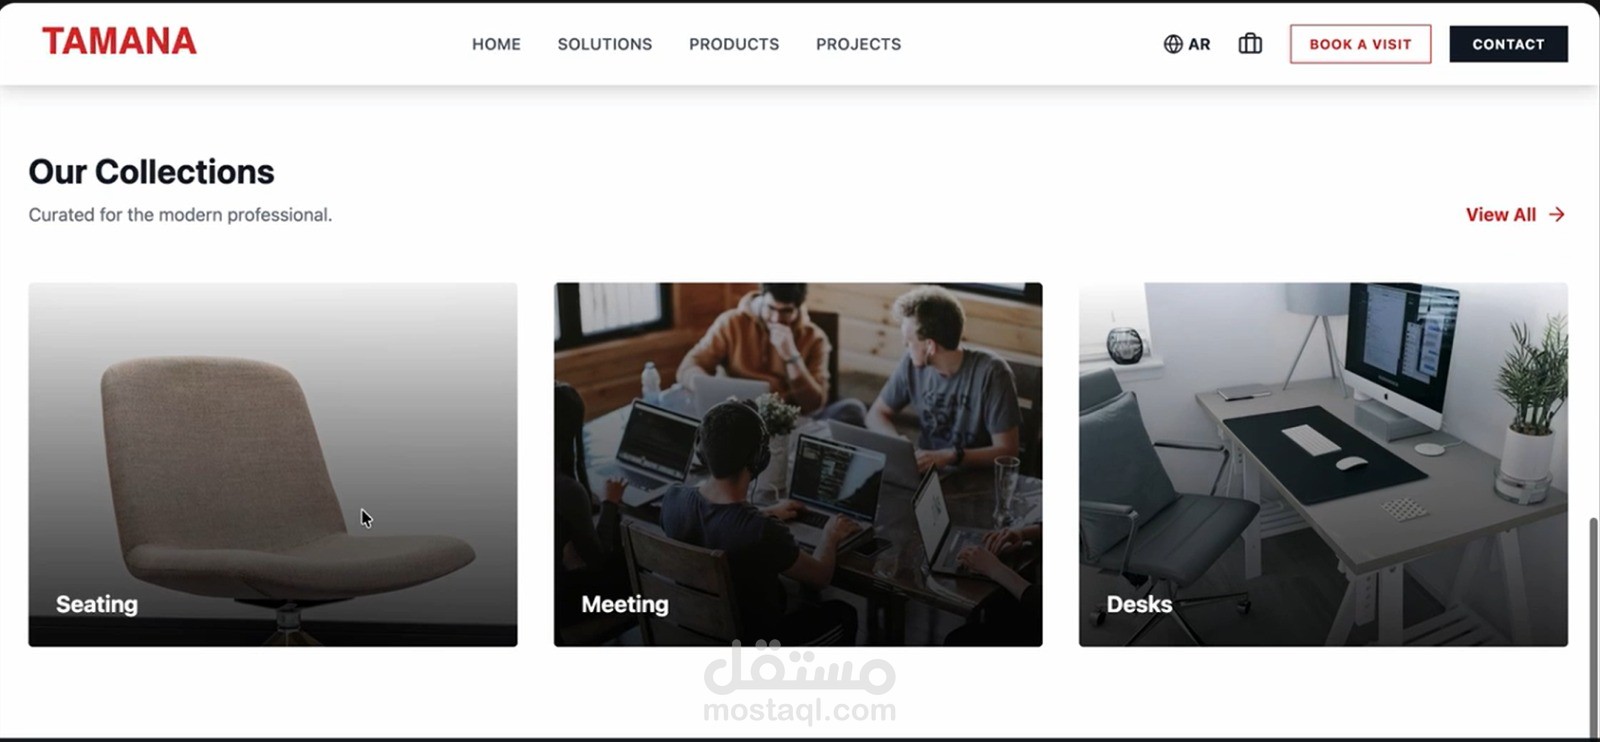Switch language to AR
This screenshot has height=742, width=1600.
[1199, 44]
